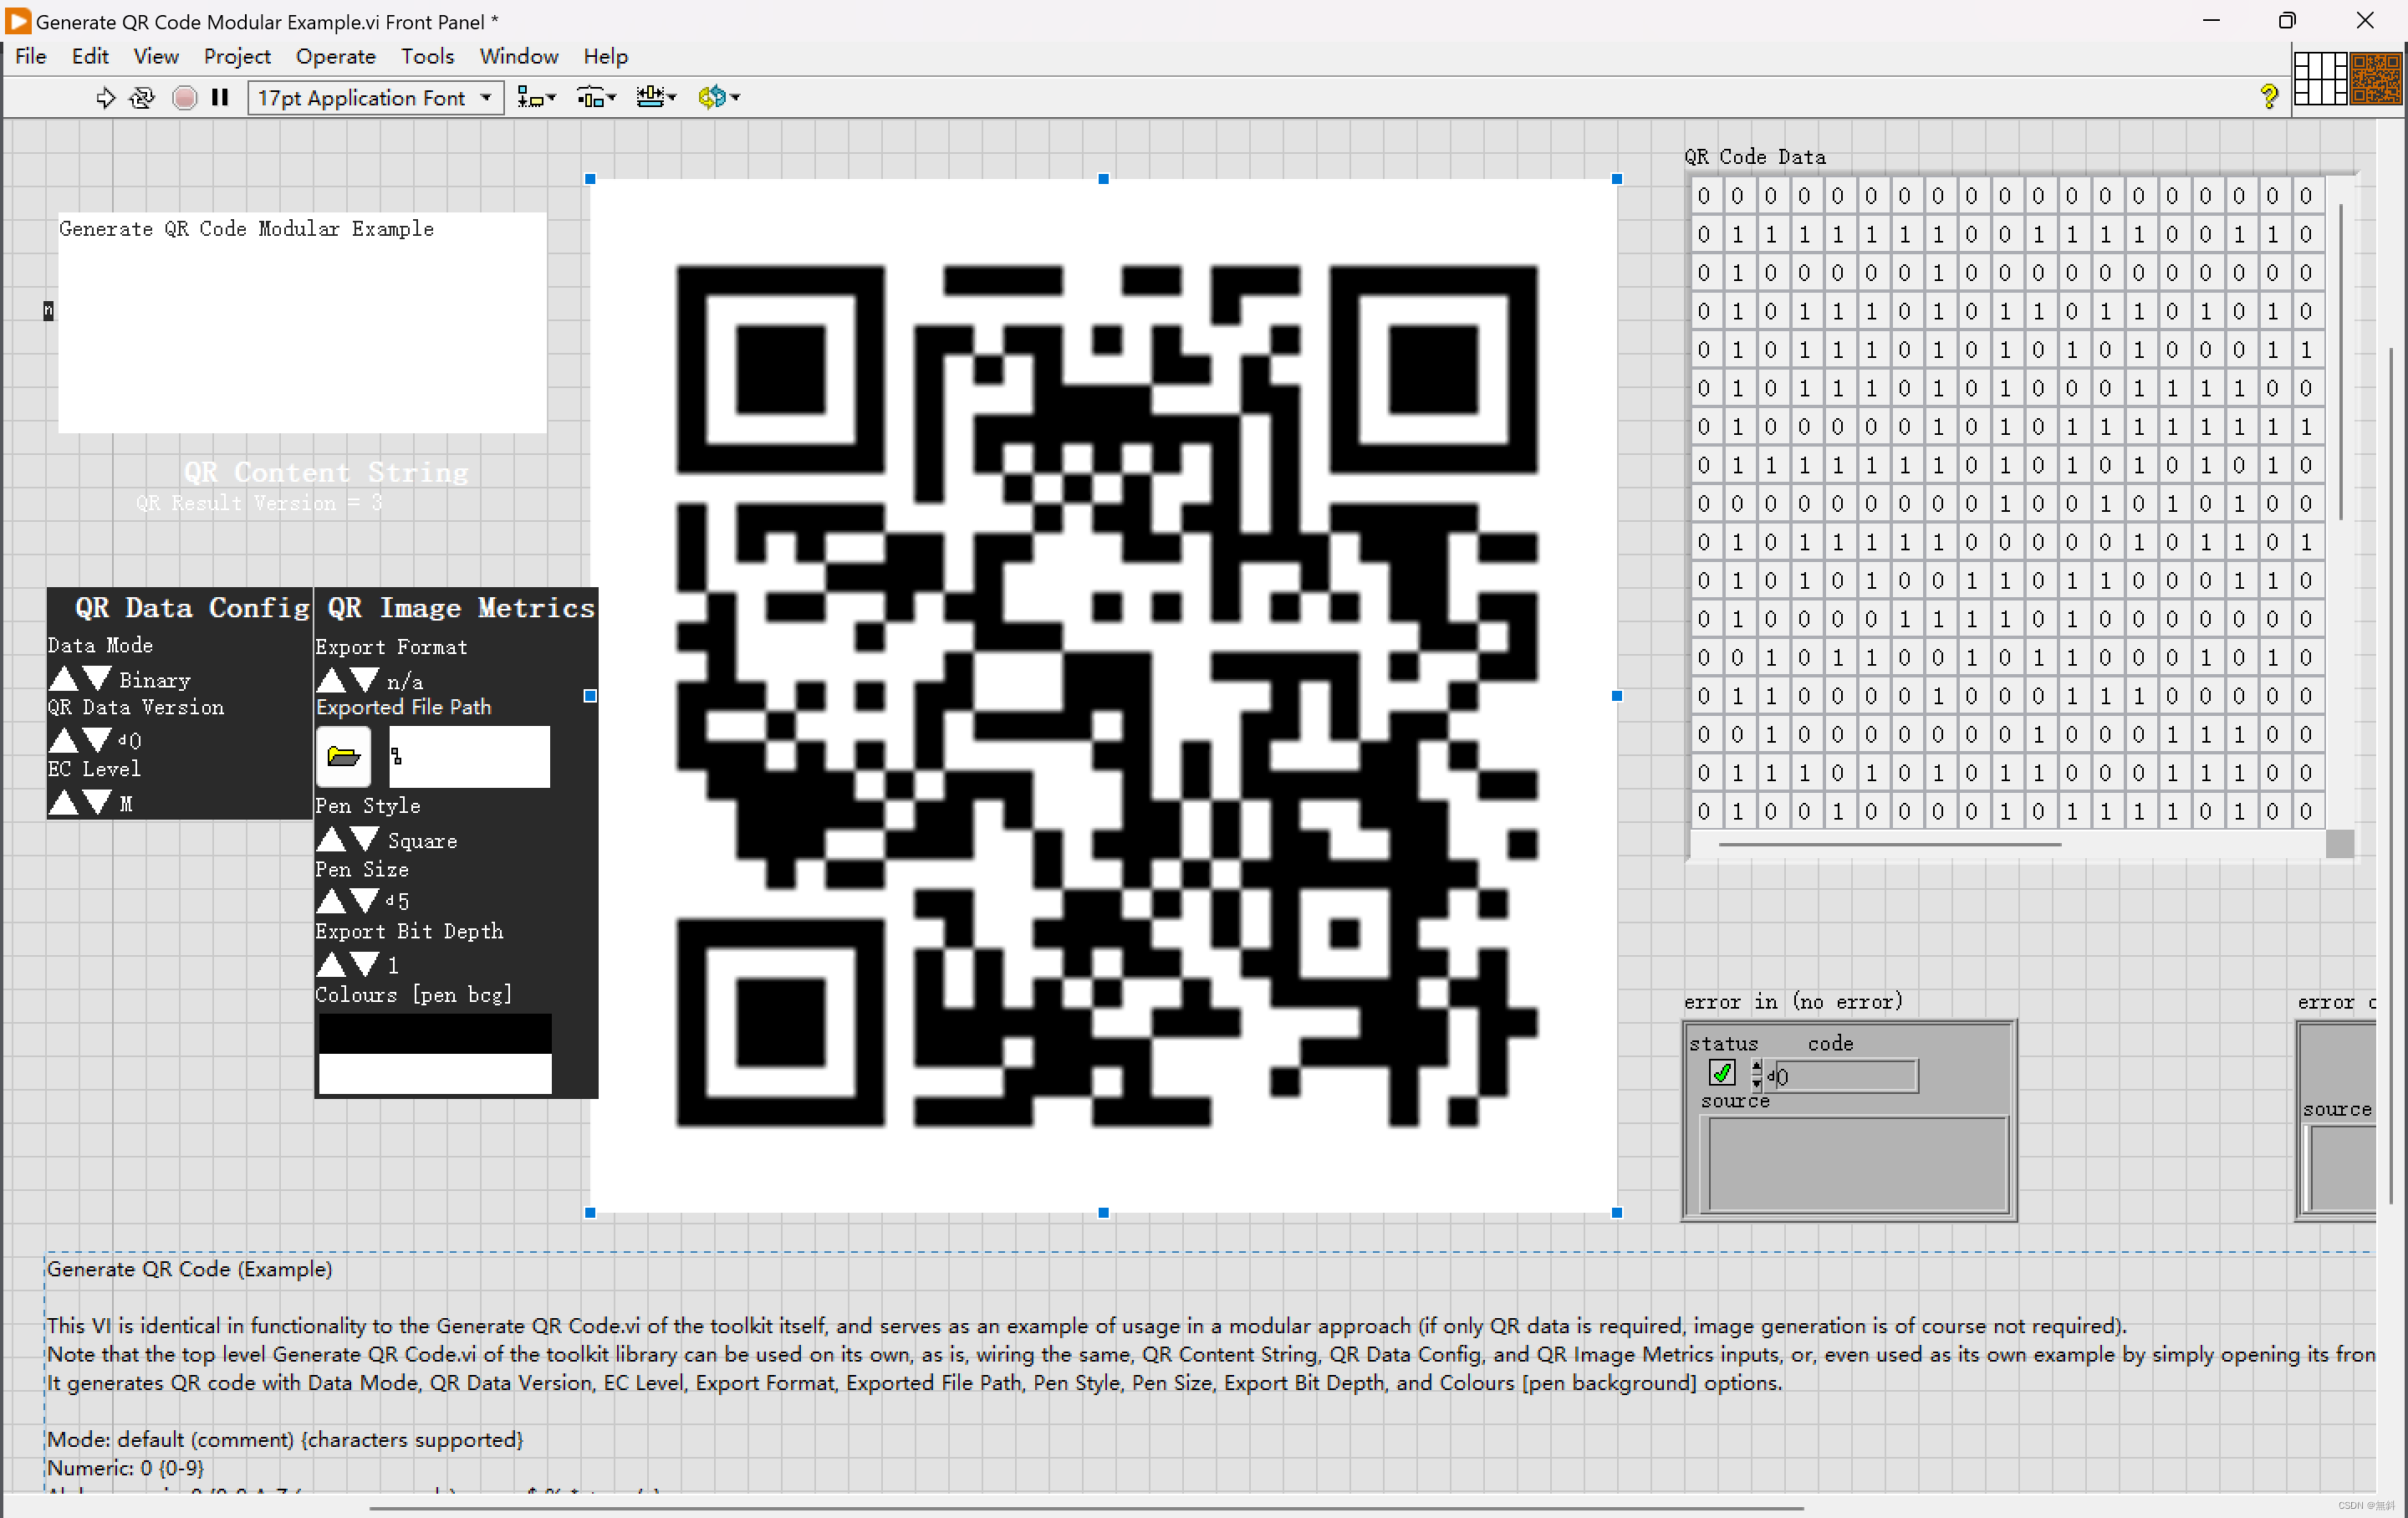Open the Align Objects tool
Screen dimensions: 2408x1518
[x=536, y=97]
